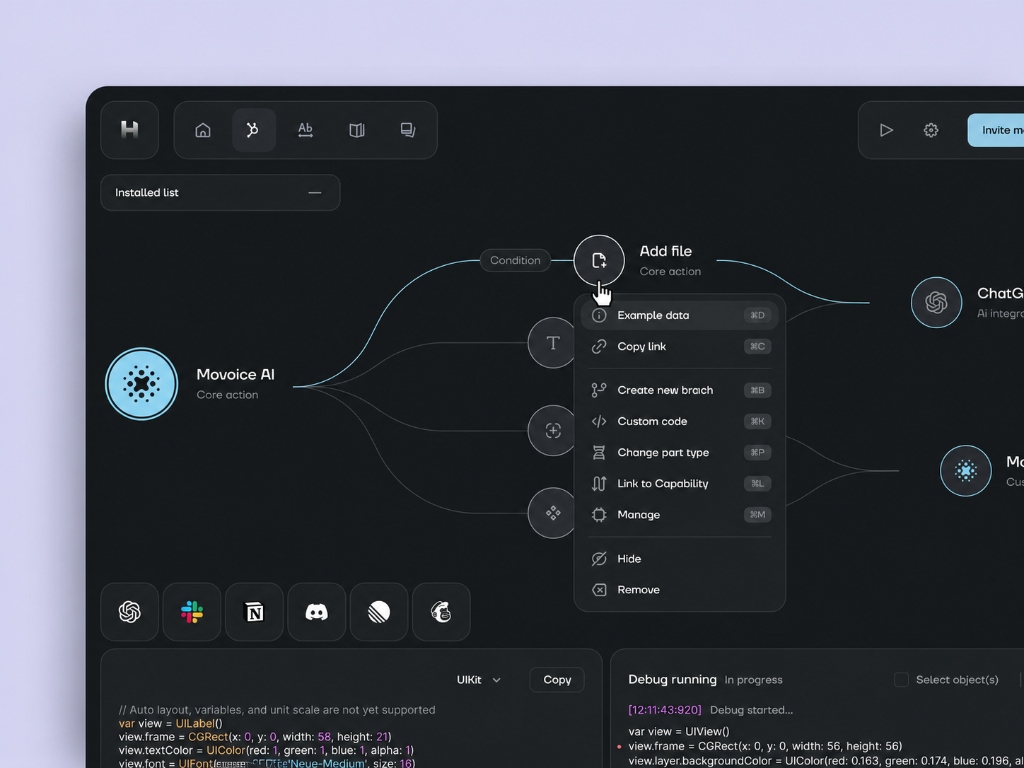Choose Copy link in context menu
Image resolution: width=1024 pixels, height=768 pixels.
pos(680,347)
